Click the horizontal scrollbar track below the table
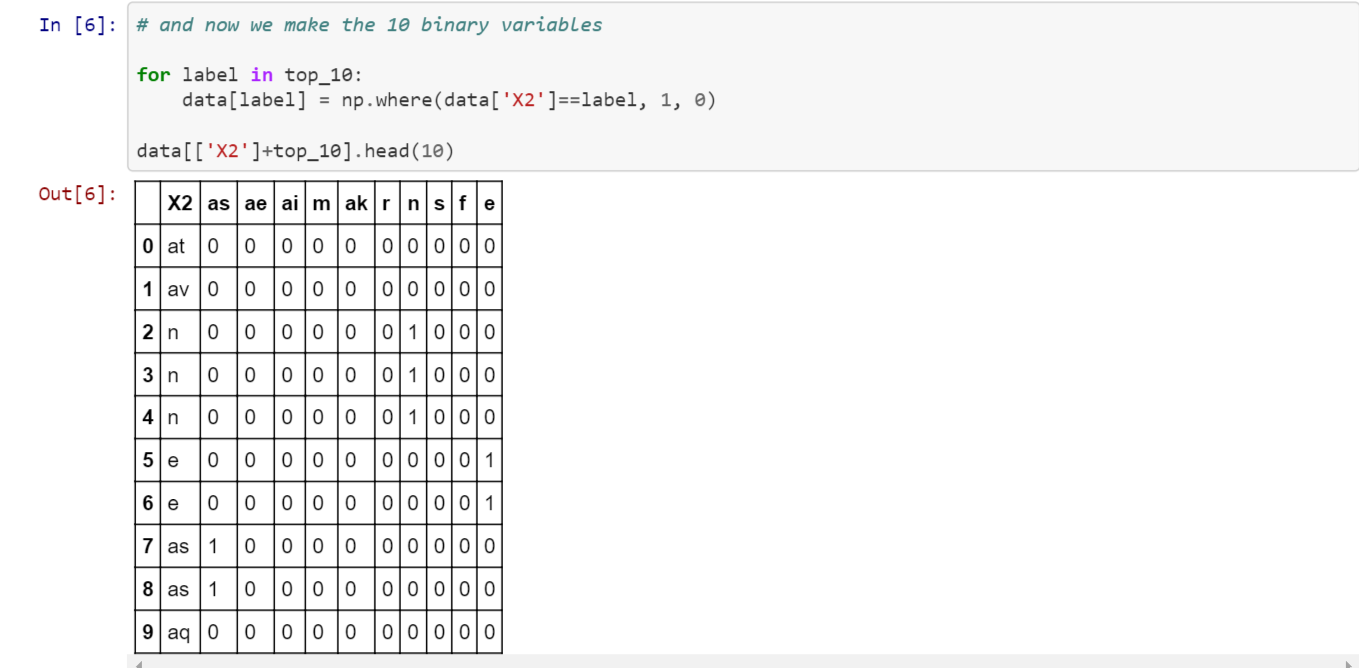Image resolution: width=1359 pixels, height=668 pixels. pos(745,663)
